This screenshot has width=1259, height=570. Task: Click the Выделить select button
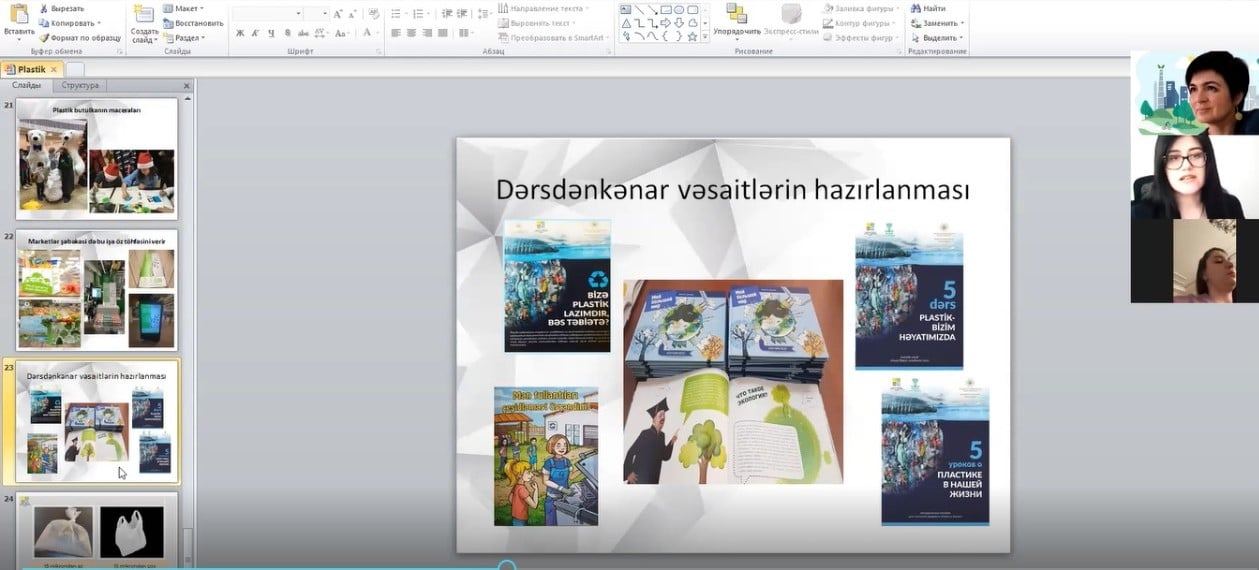937,37
